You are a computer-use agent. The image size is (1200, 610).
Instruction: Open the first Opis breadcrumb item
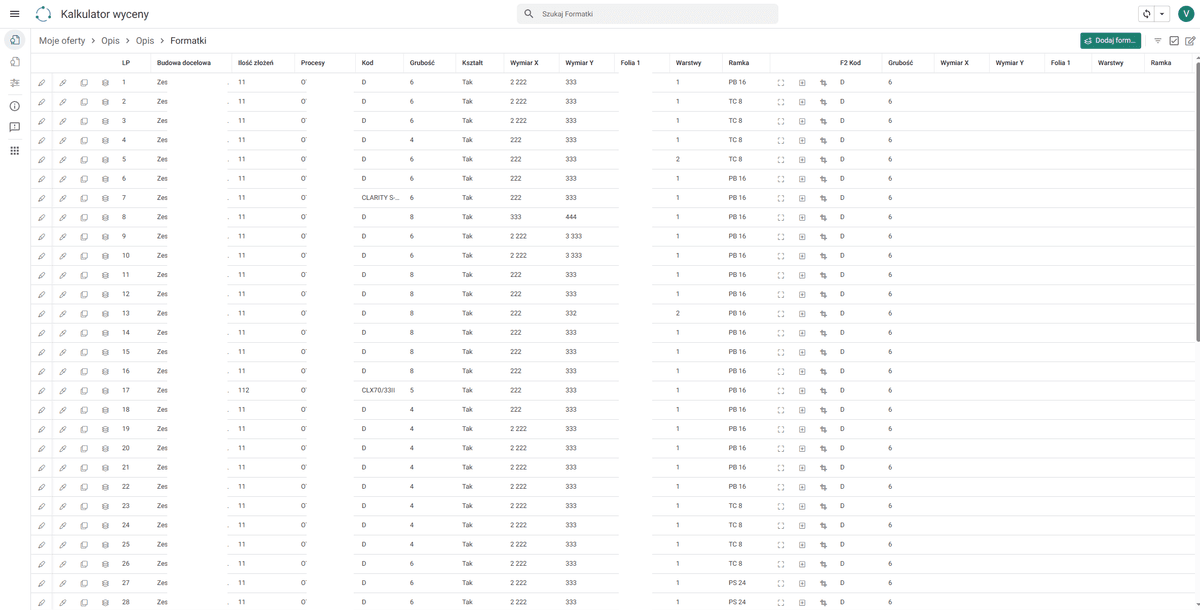point(110,41)
